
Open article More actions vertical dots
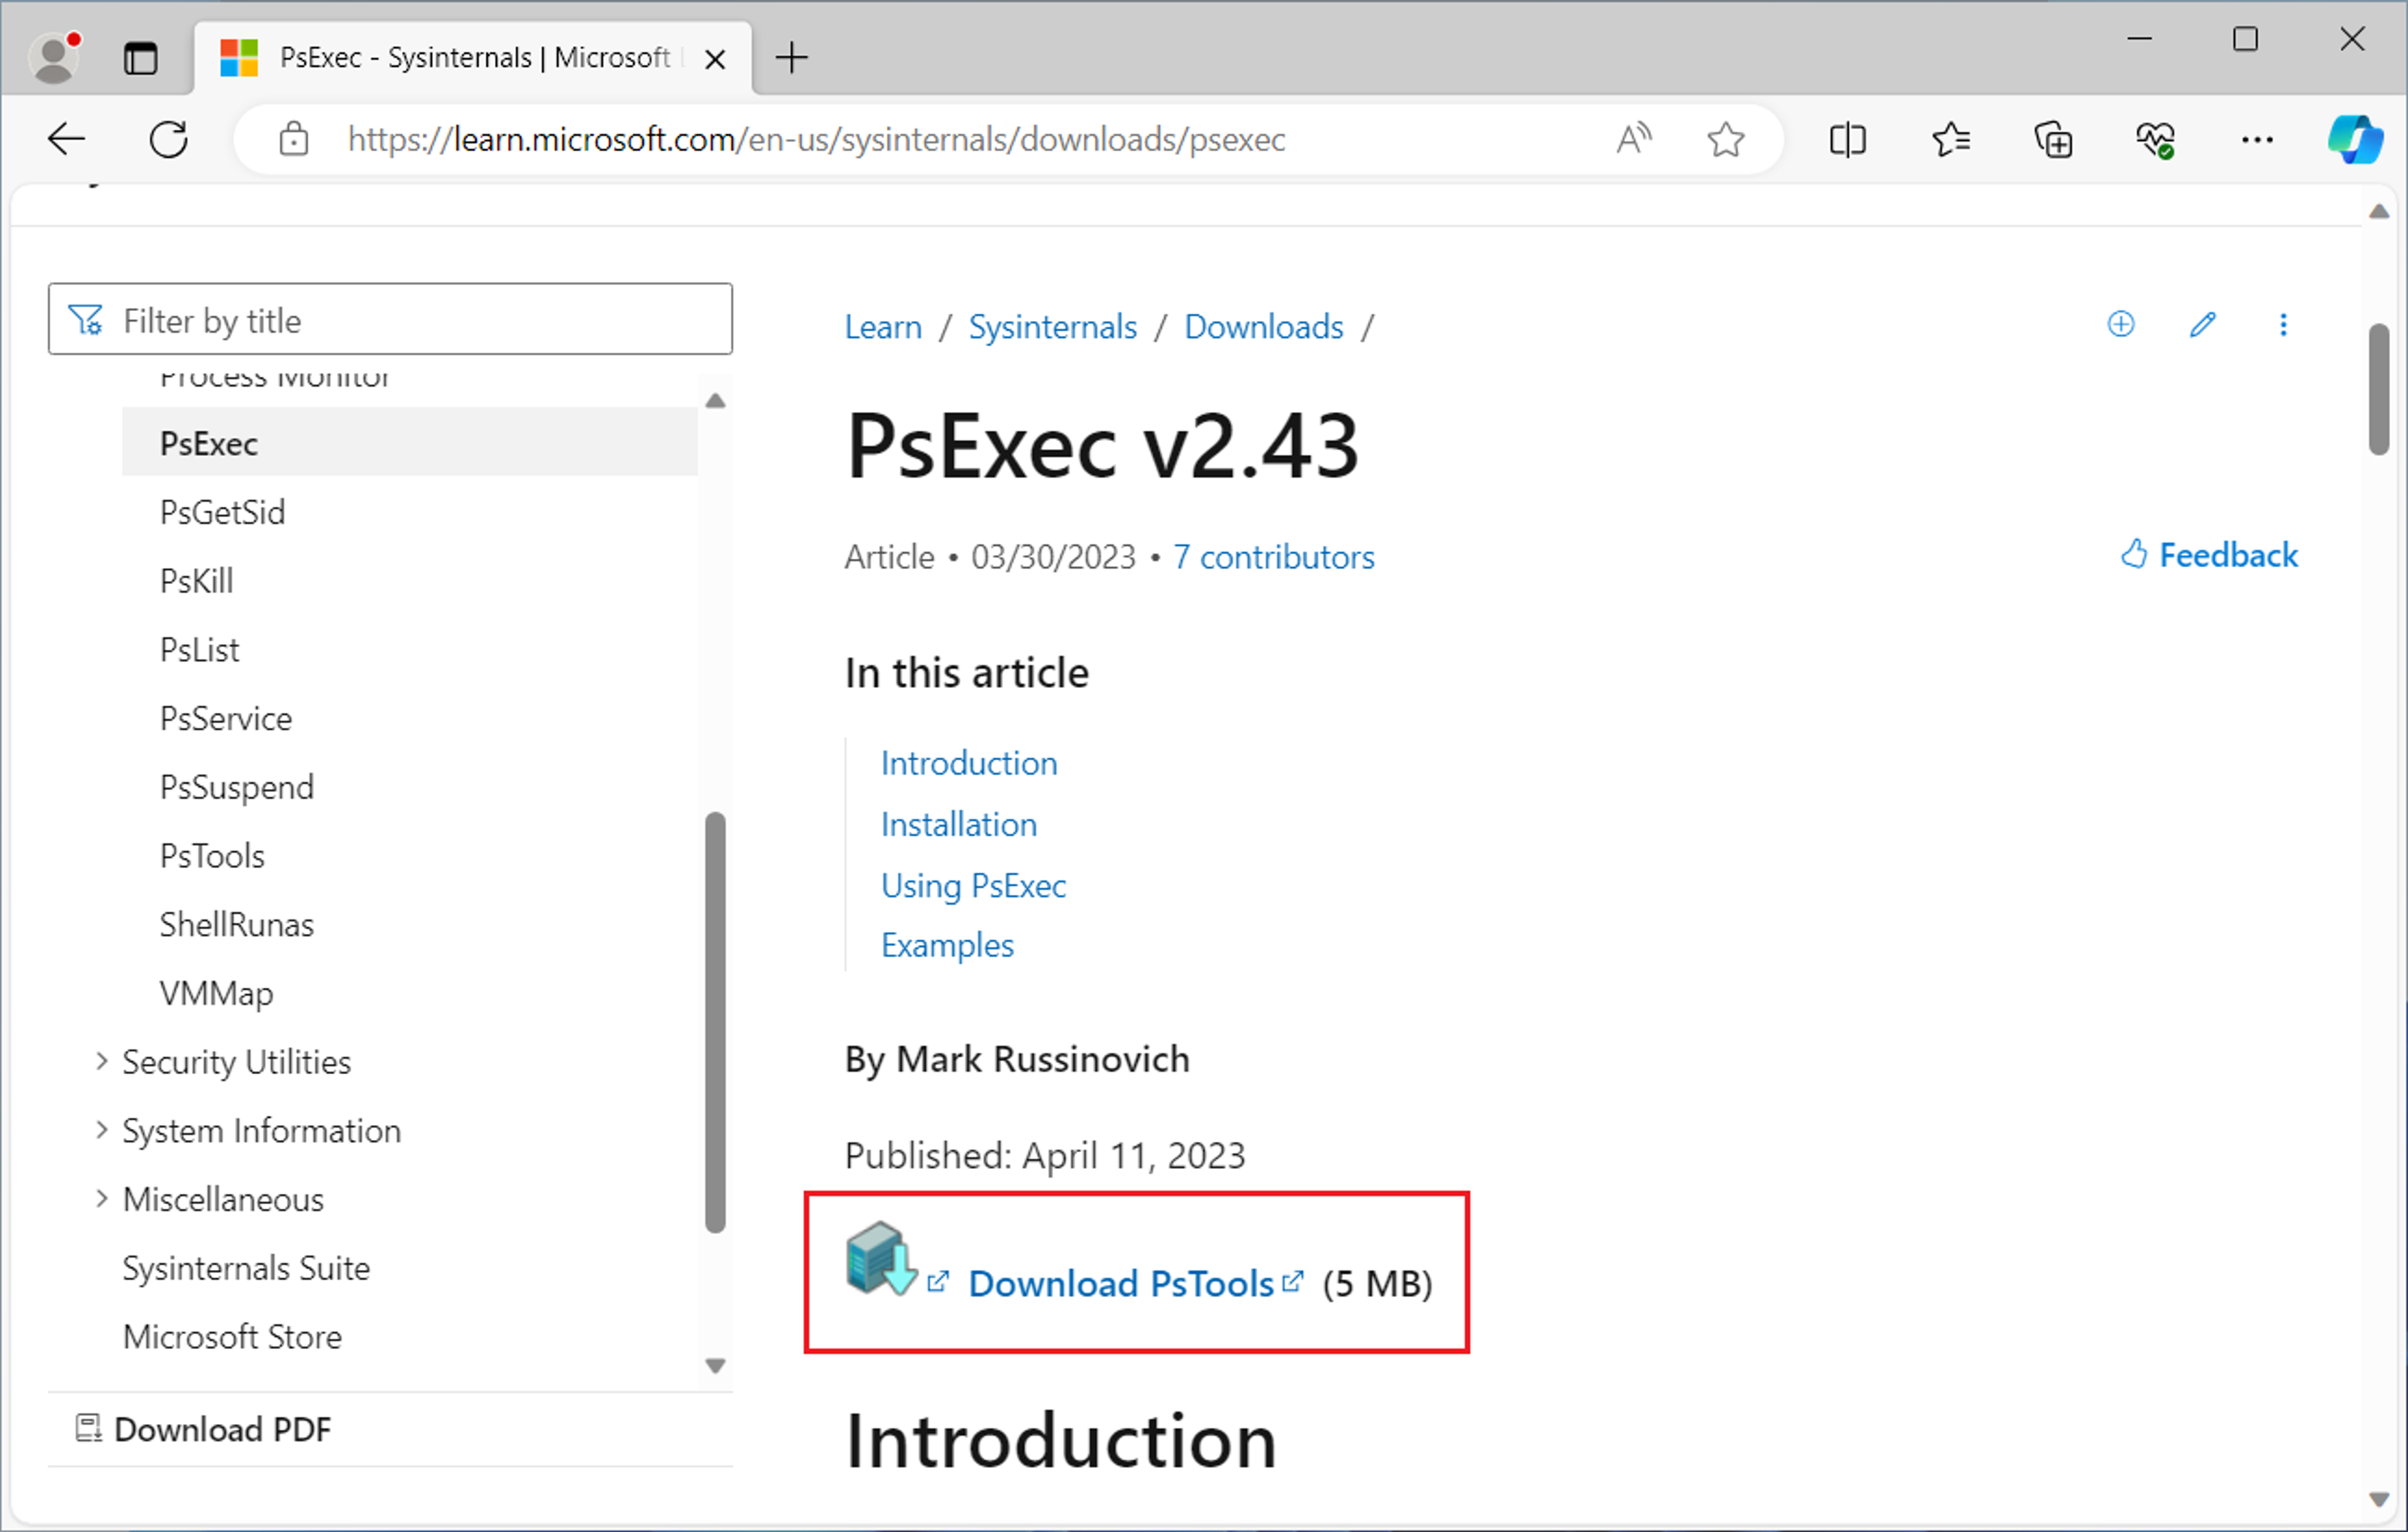point(2282,324)
